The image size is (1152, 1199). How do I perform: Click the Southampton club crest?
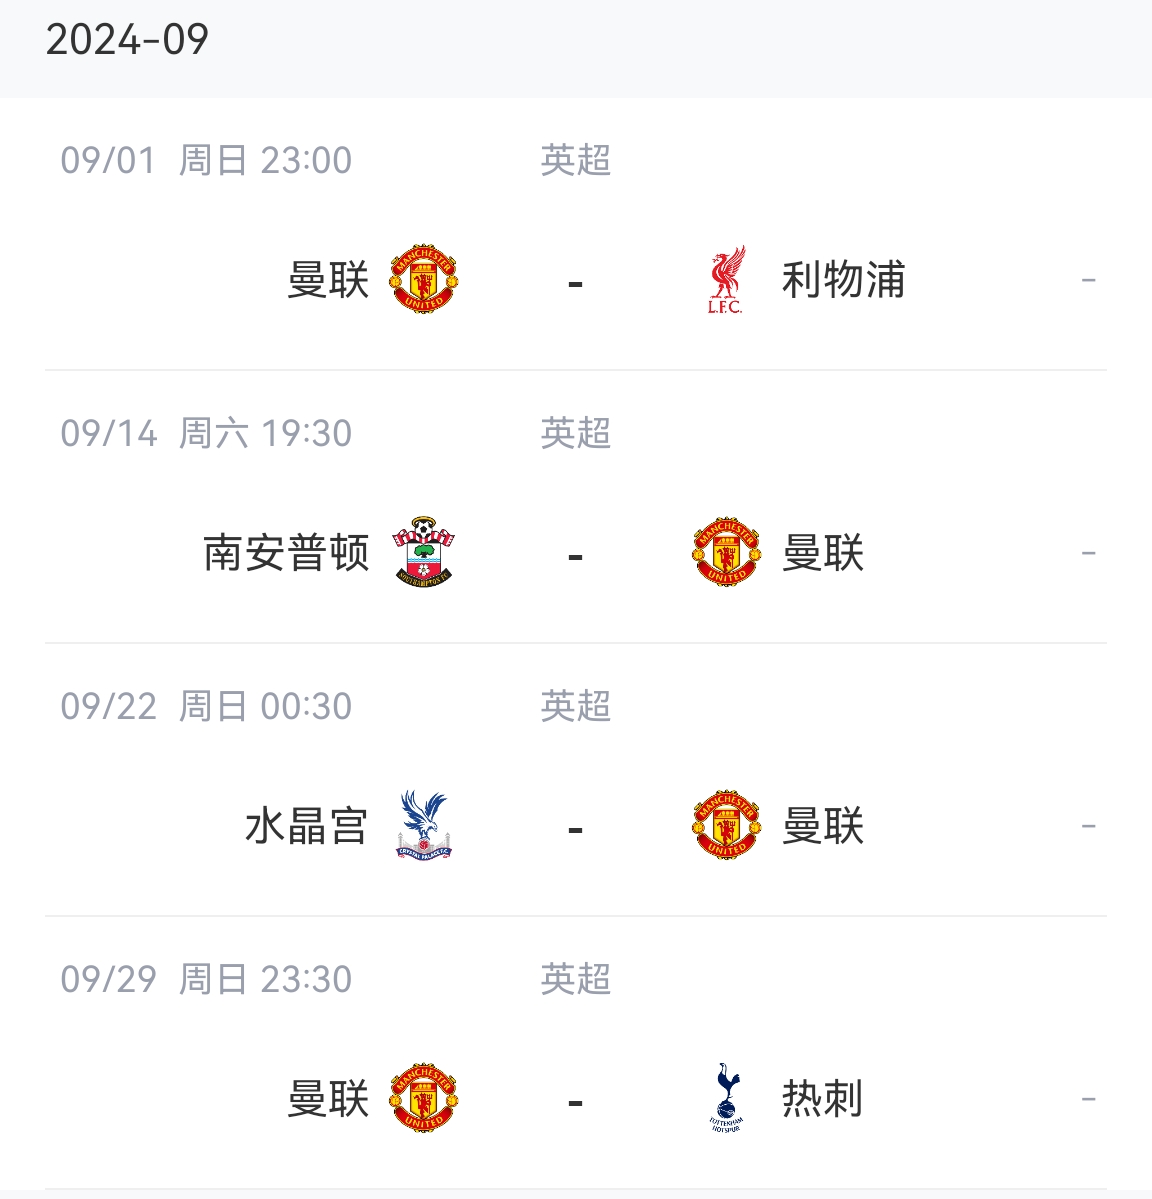[x=423, y=552]
